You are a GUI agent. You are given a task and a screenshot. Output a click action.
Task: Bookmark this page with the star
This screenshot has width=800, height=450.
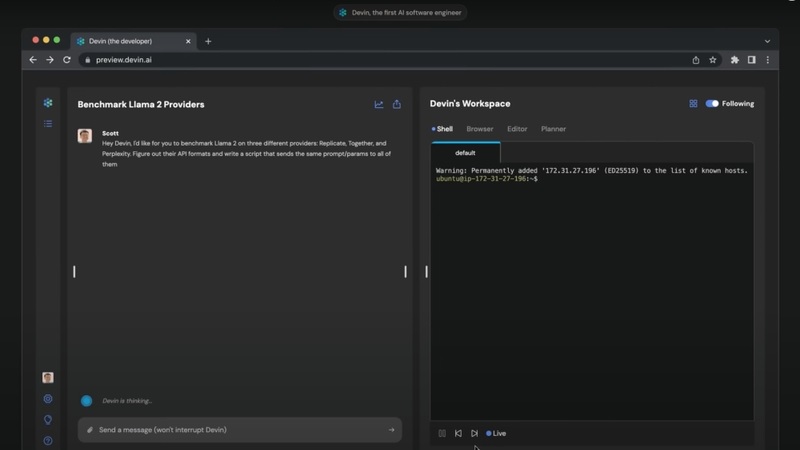tap(713, 60)
